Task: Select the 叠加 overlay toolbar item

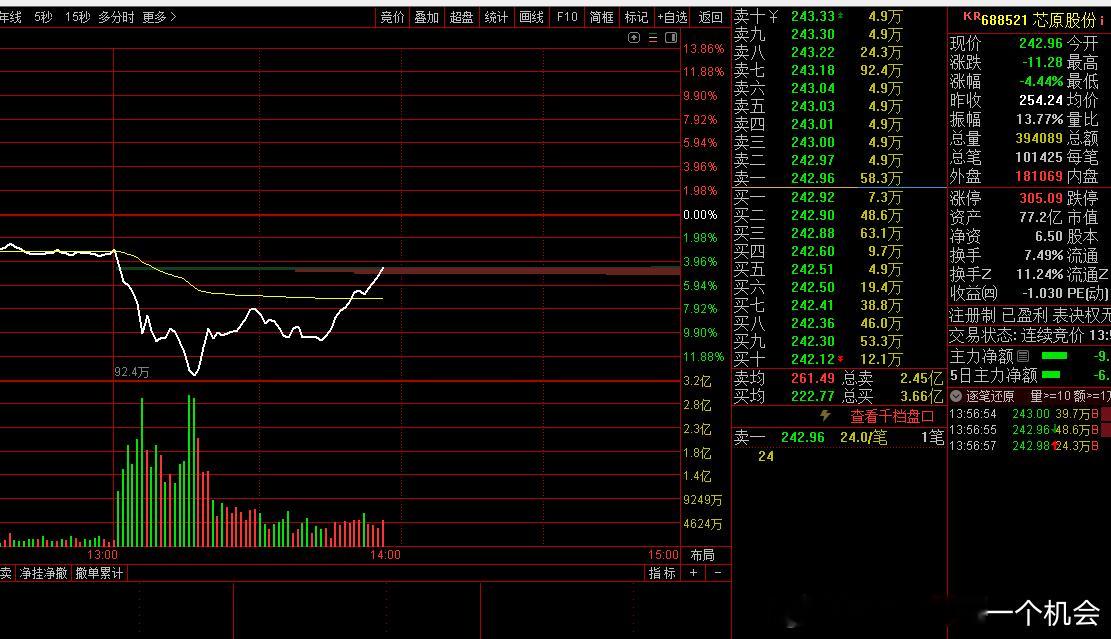Action: click(427, 17)
